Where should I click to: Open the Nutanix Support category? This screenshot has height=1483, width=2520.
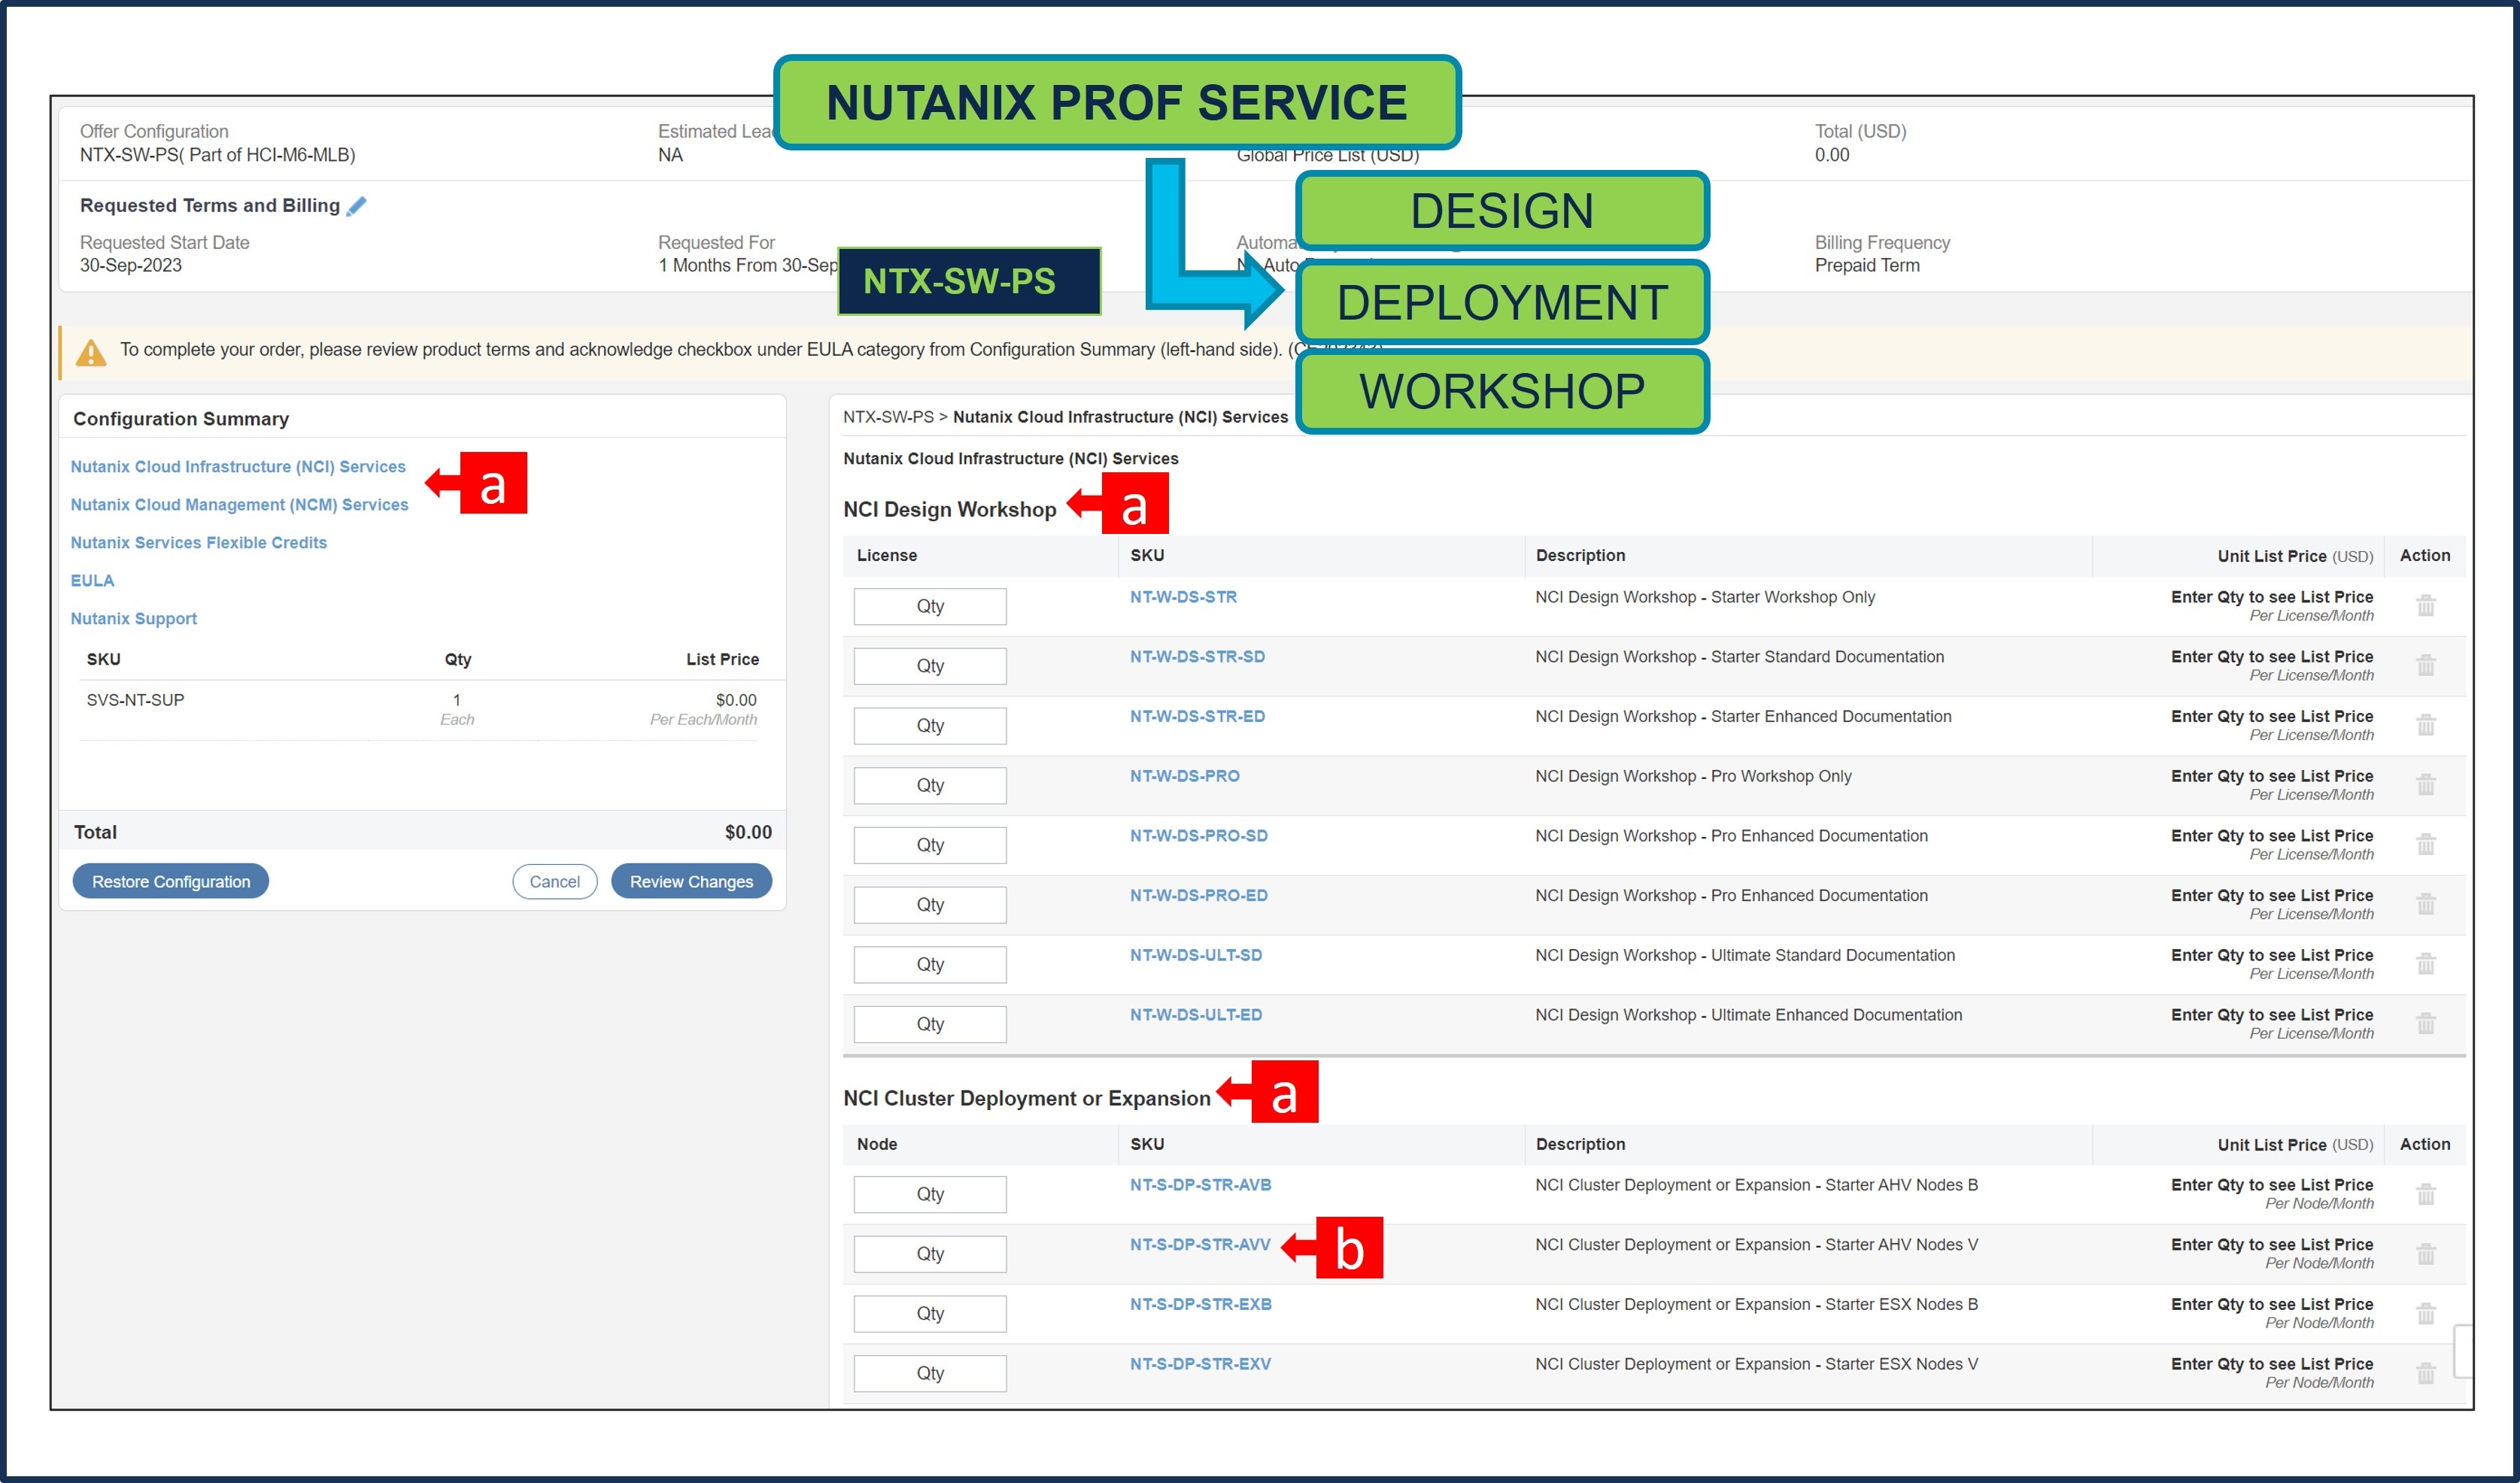133,619
